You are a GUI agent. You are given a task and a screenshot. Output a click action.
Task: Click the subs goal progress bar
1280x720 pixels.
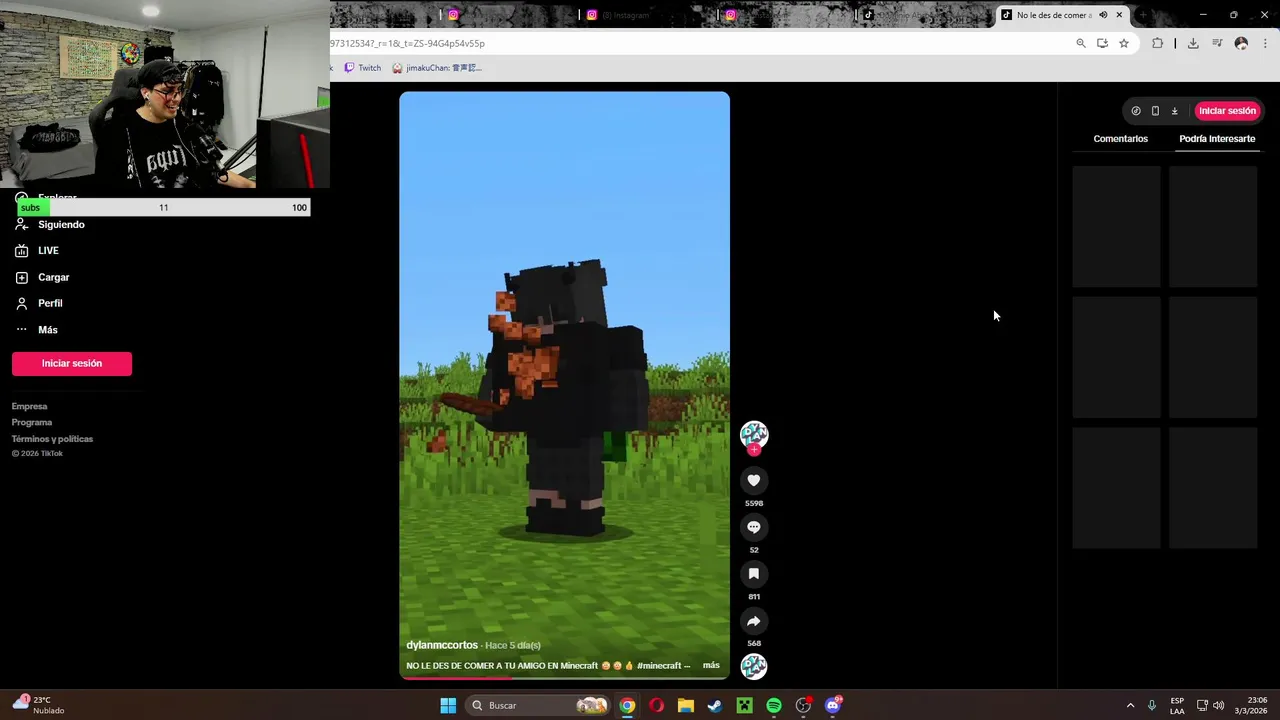click(163, 207)
